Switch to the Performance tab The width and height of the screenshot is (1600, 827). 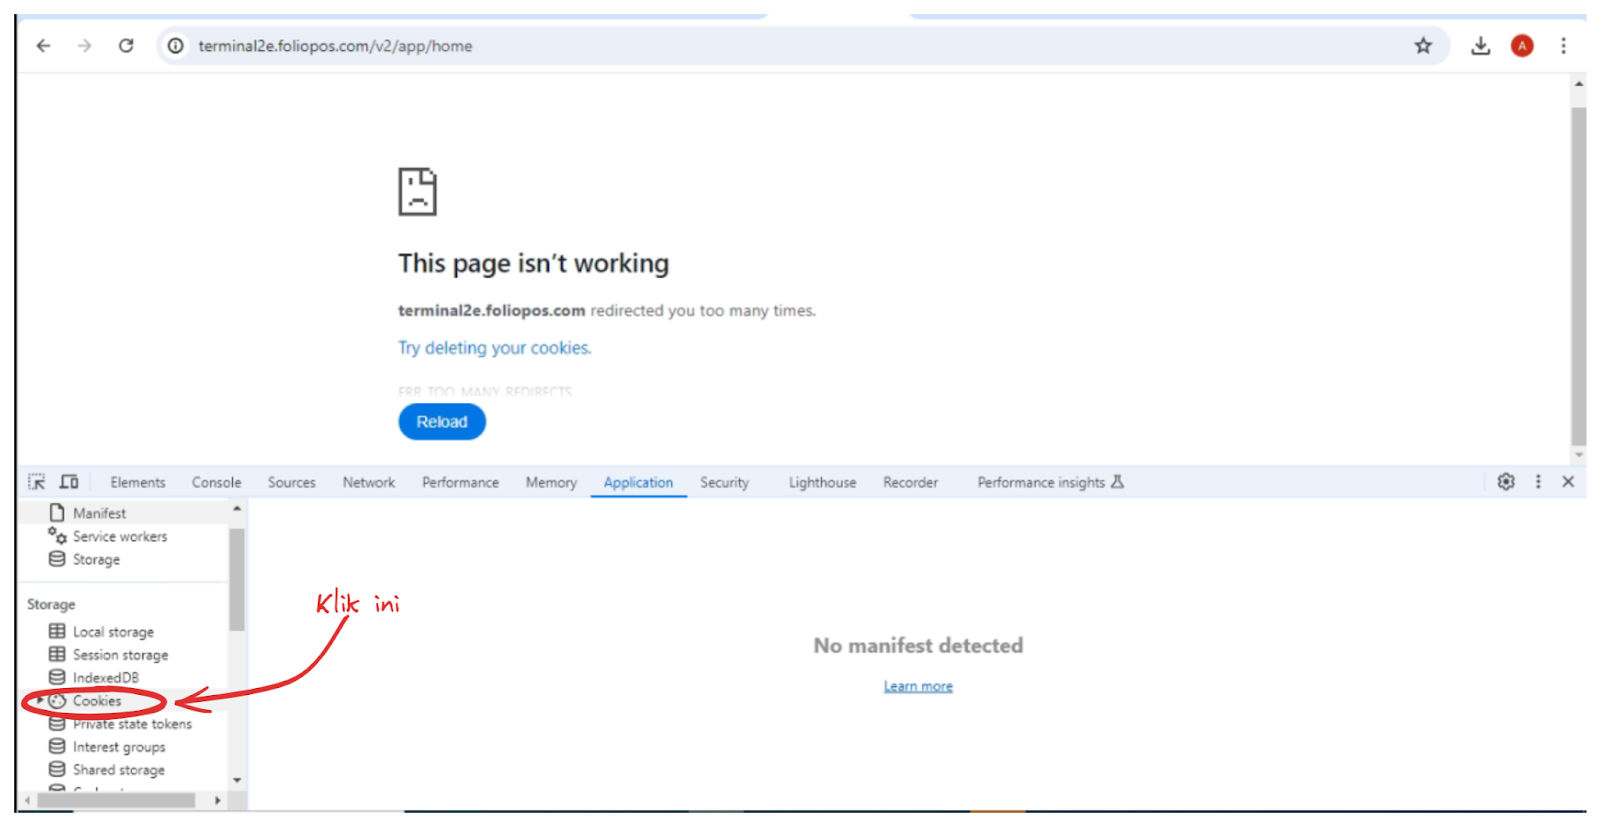point(460,482)
